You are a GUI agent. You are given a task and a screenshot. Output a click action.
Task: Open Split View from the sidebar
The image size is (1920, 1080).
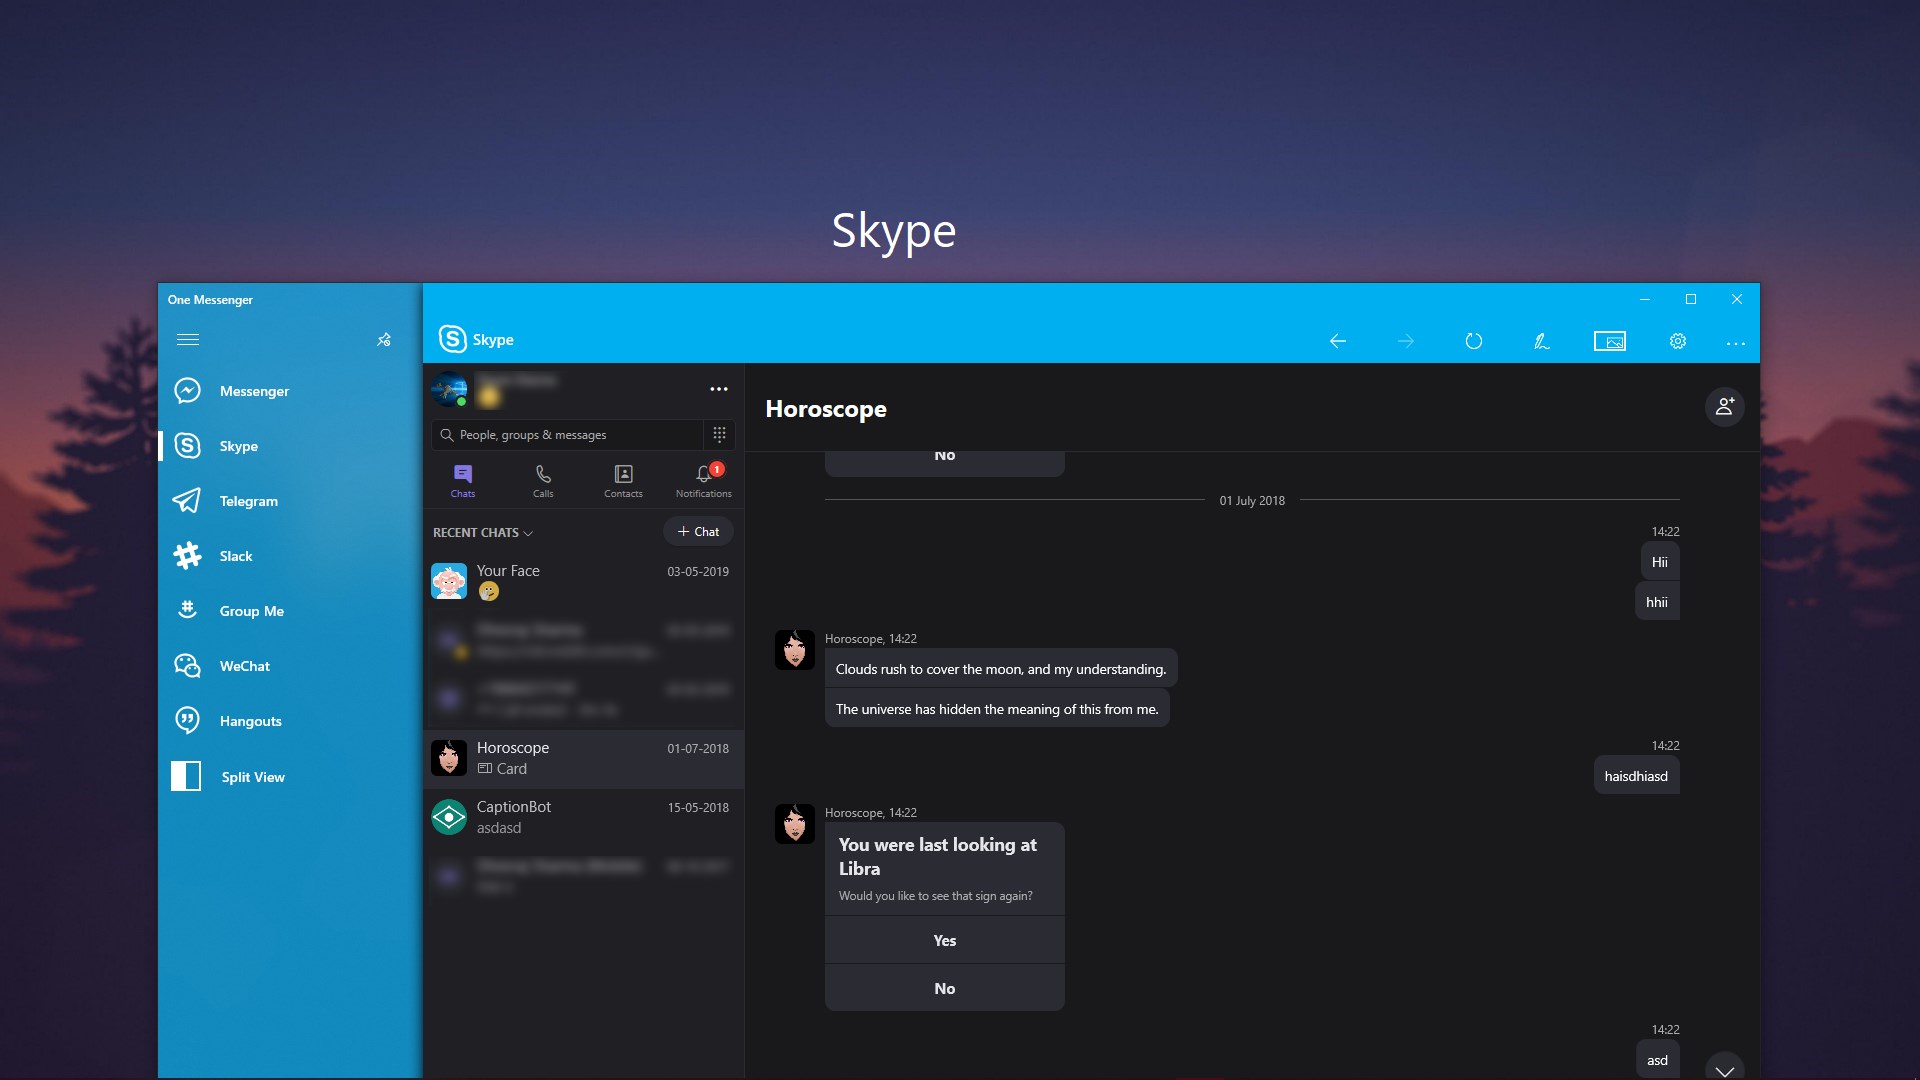point(253,776)
